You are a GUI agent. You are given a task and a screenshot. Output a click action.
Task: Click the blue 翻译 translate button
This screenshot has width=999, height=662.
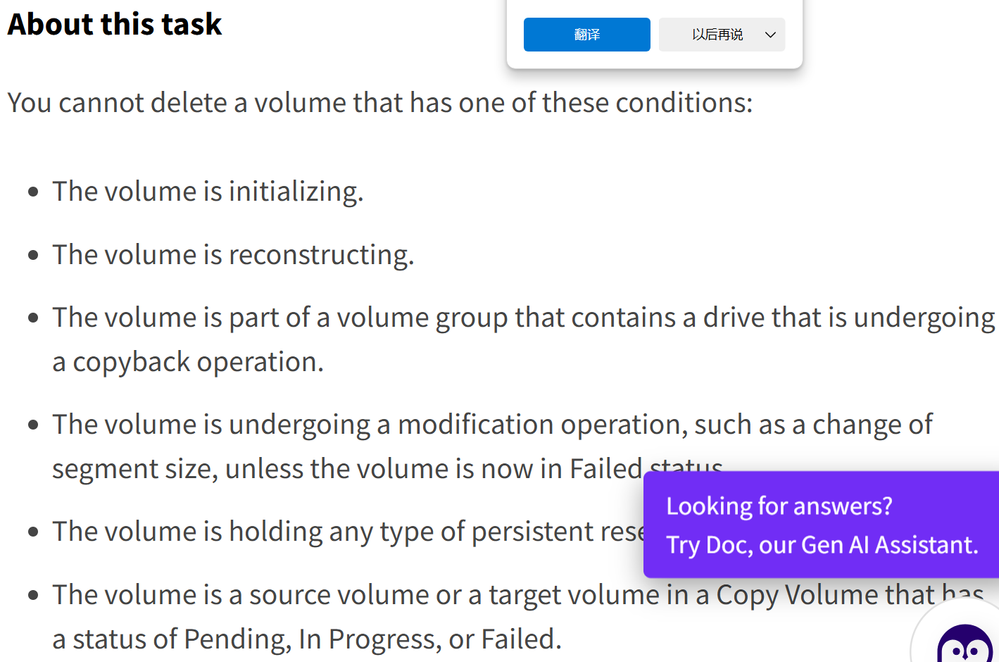click(x=587, y=35)
